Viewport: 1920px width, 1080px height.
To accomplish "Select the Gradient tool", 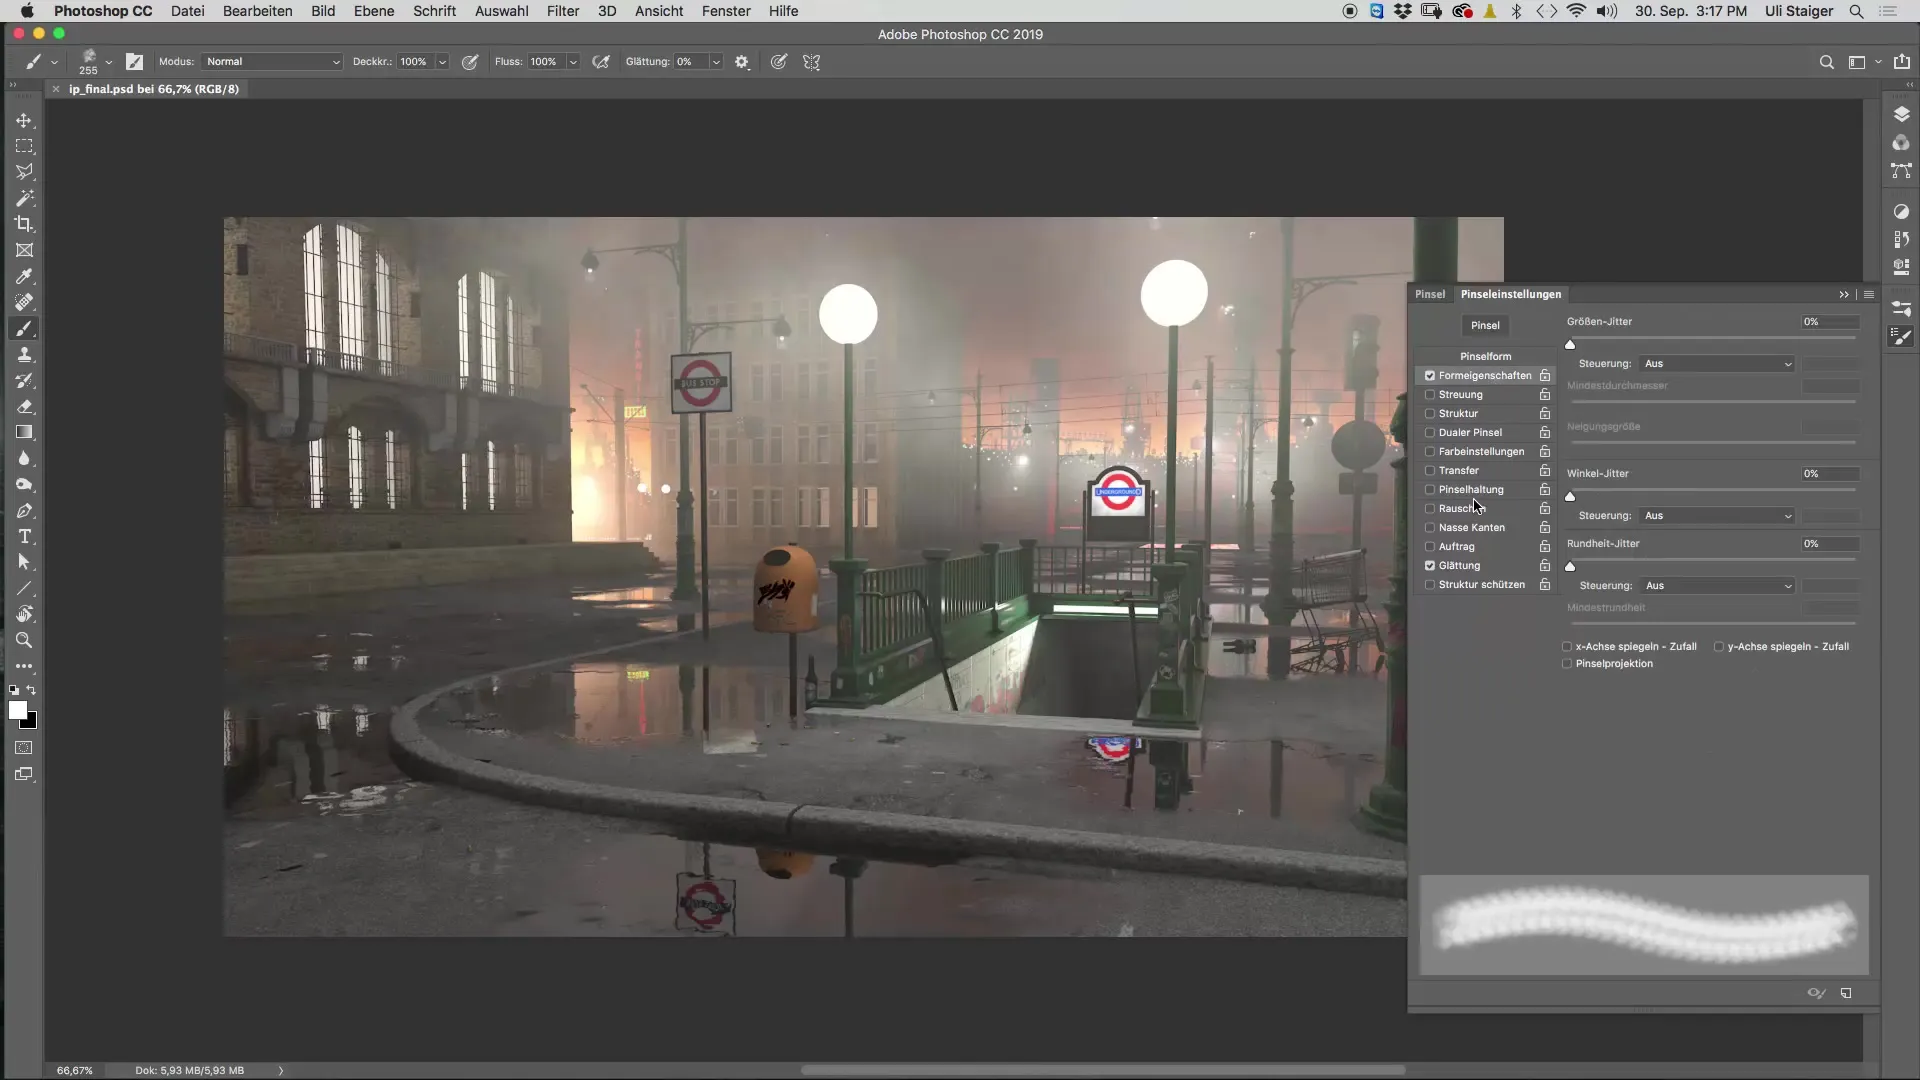I will click(x=24, y=432).
